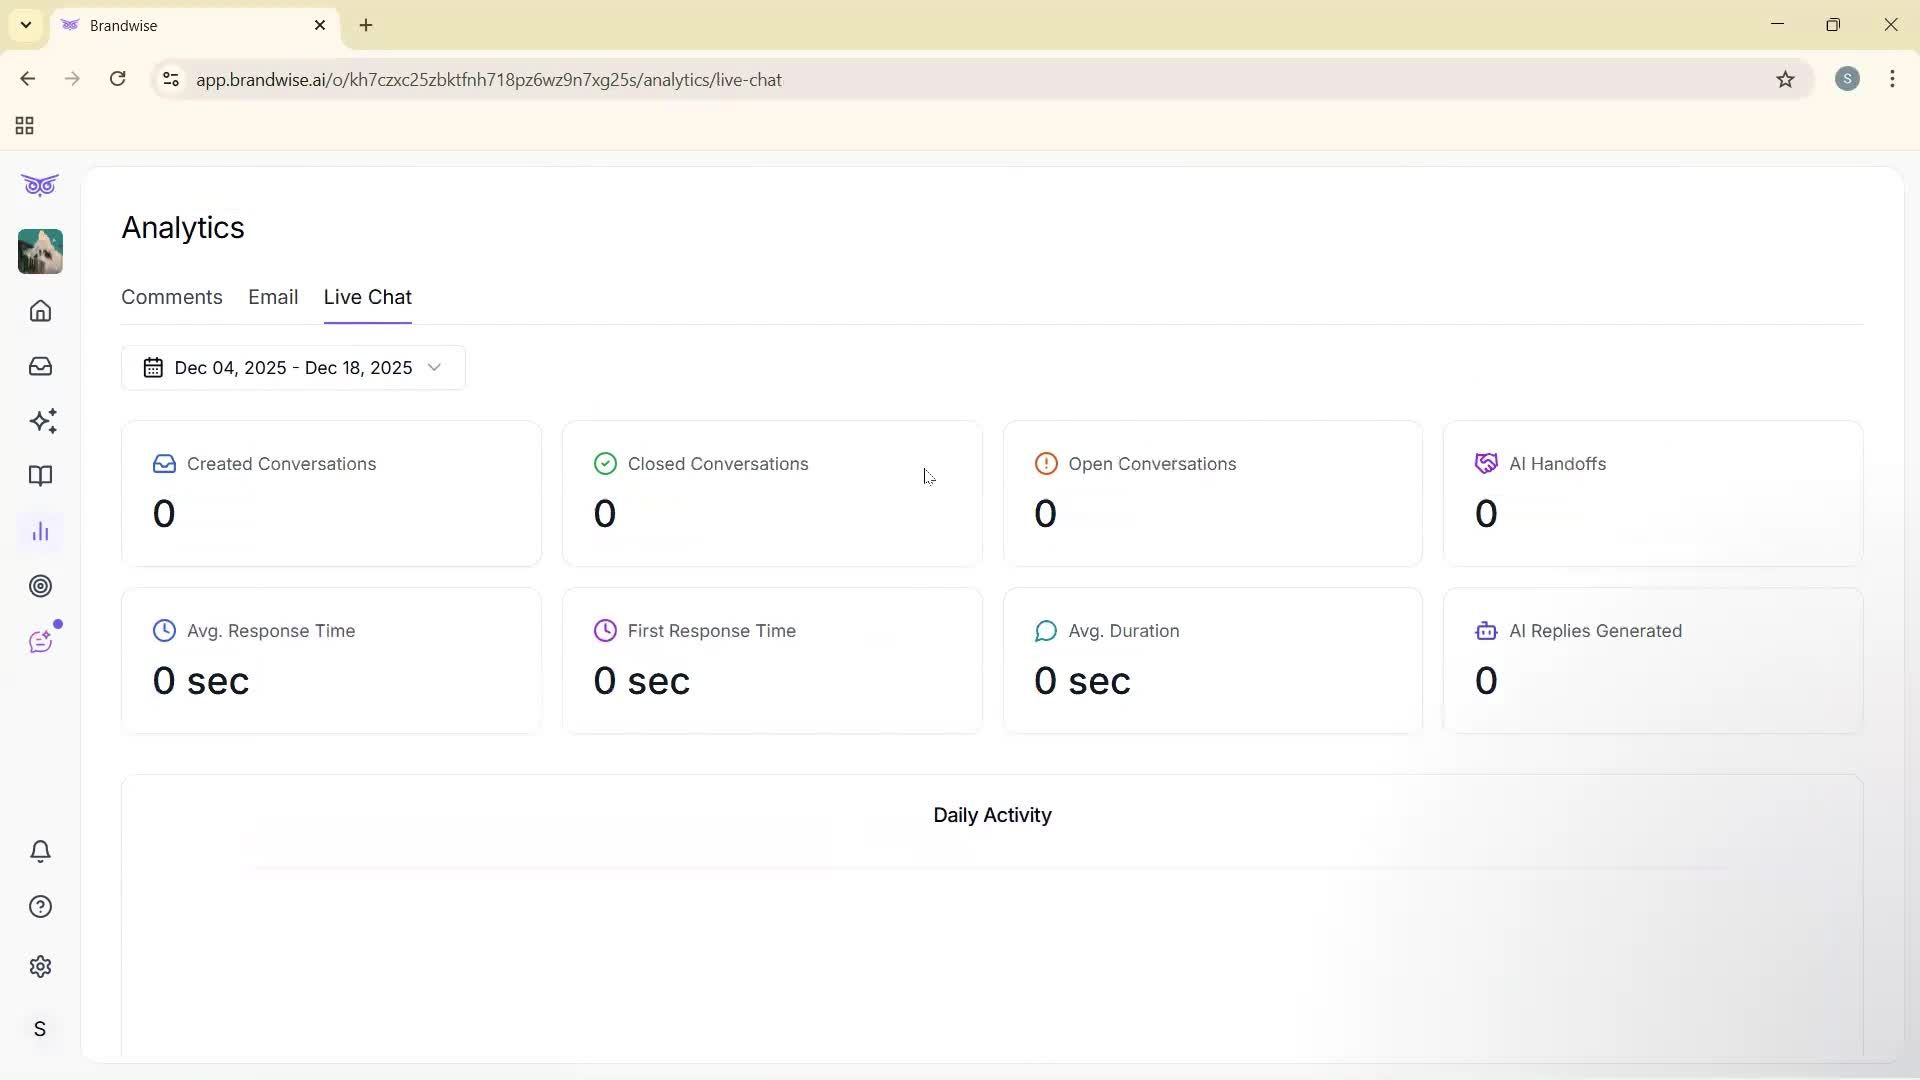Screen dimensions: 1920x1080
Task: Open settings using the gear icon
Action: point(40,966)
